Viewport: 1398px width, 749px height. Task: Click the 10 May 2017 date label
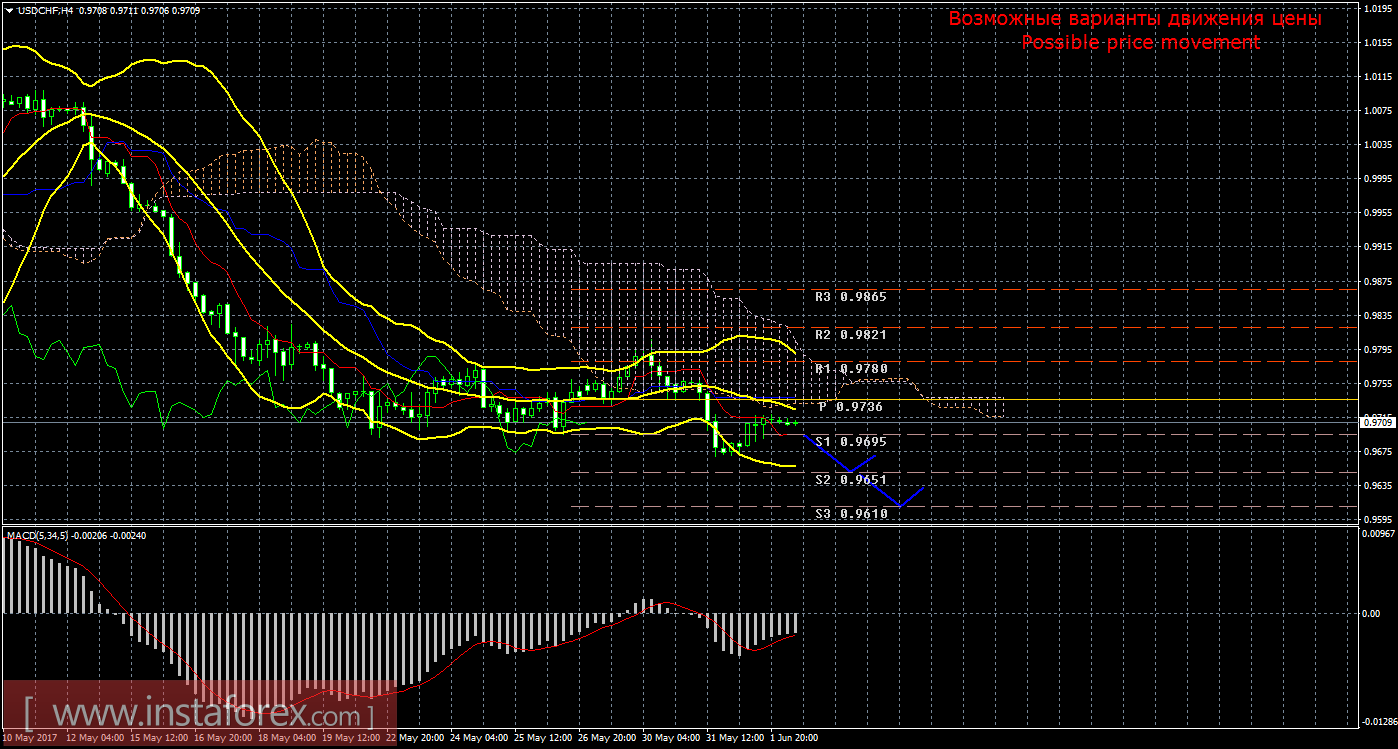click(31, 738)
